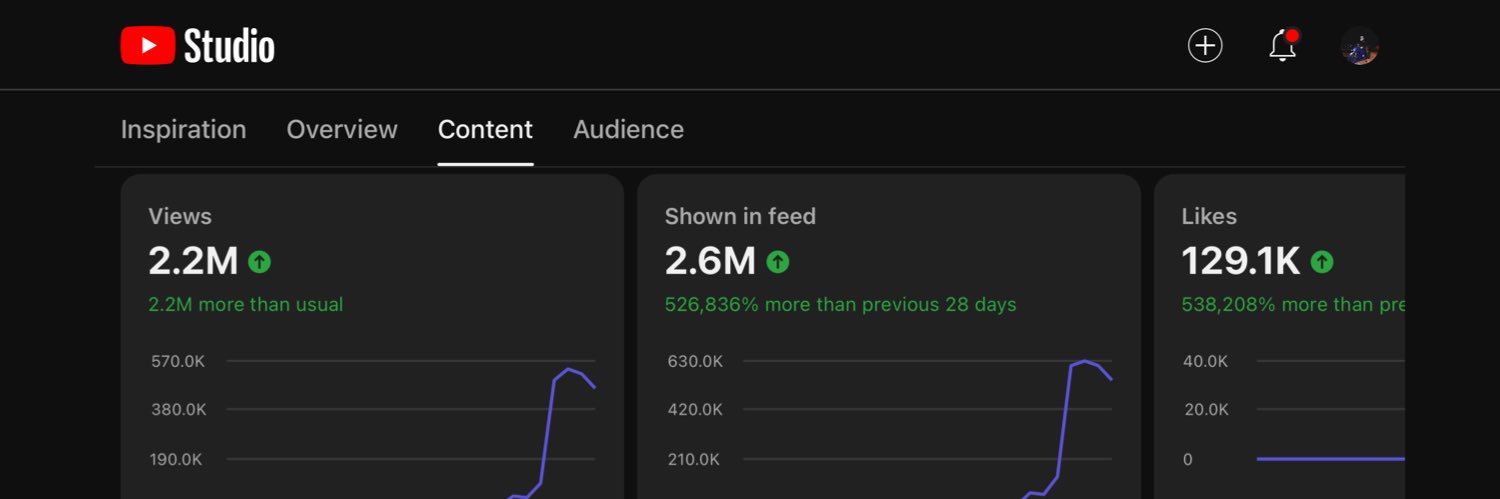Image resolution: width=1500 pixels, height=499 pixels.
Task: Click the YouTube Studio logo
Action: (x=197, y=46)
